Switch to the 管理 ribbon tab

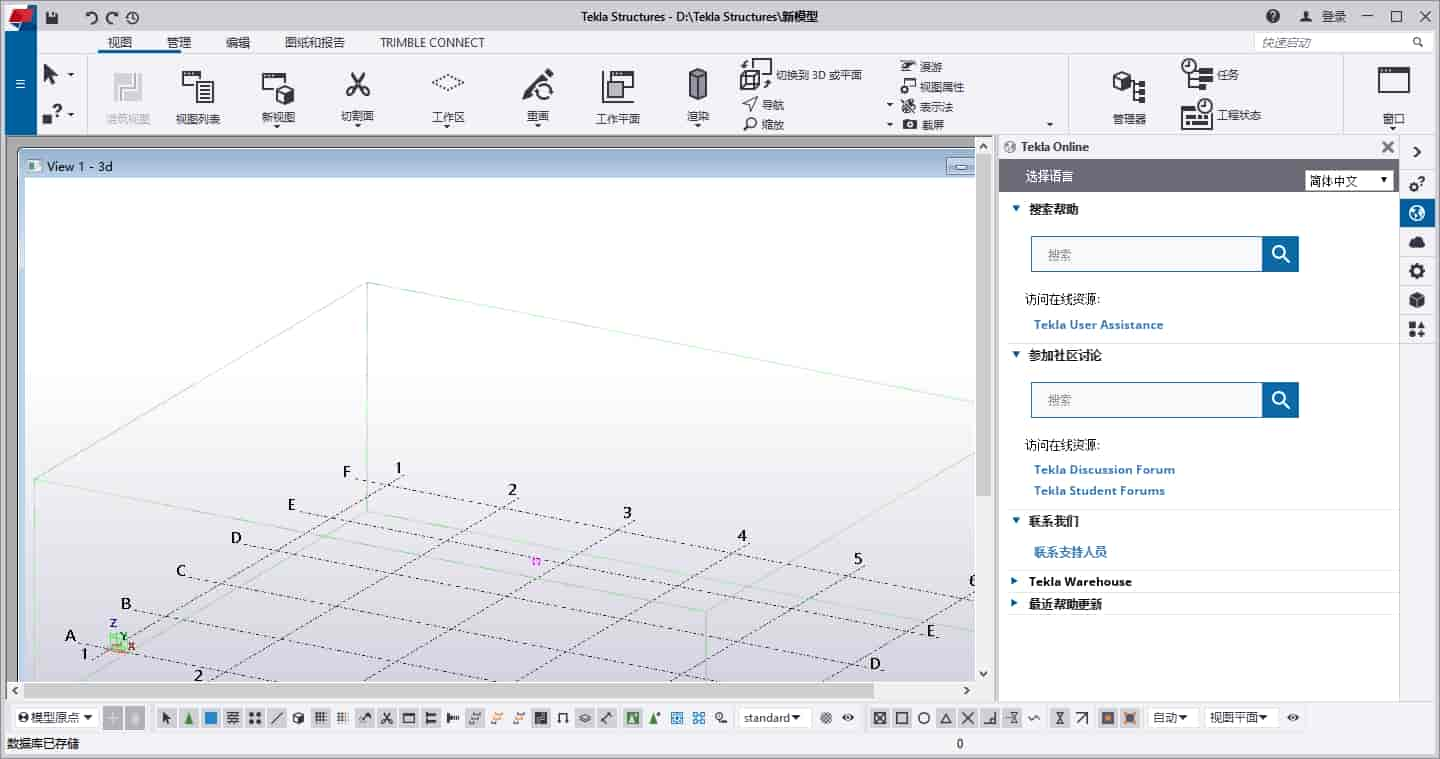click(179, 42)
